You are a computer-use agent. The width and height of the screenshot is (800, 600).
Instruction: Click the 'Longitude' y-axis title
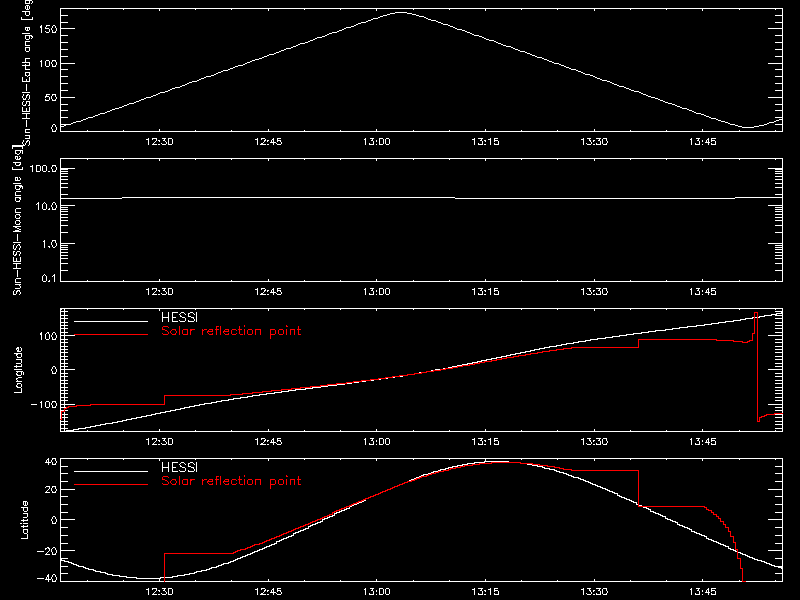[x=18, y=370]
